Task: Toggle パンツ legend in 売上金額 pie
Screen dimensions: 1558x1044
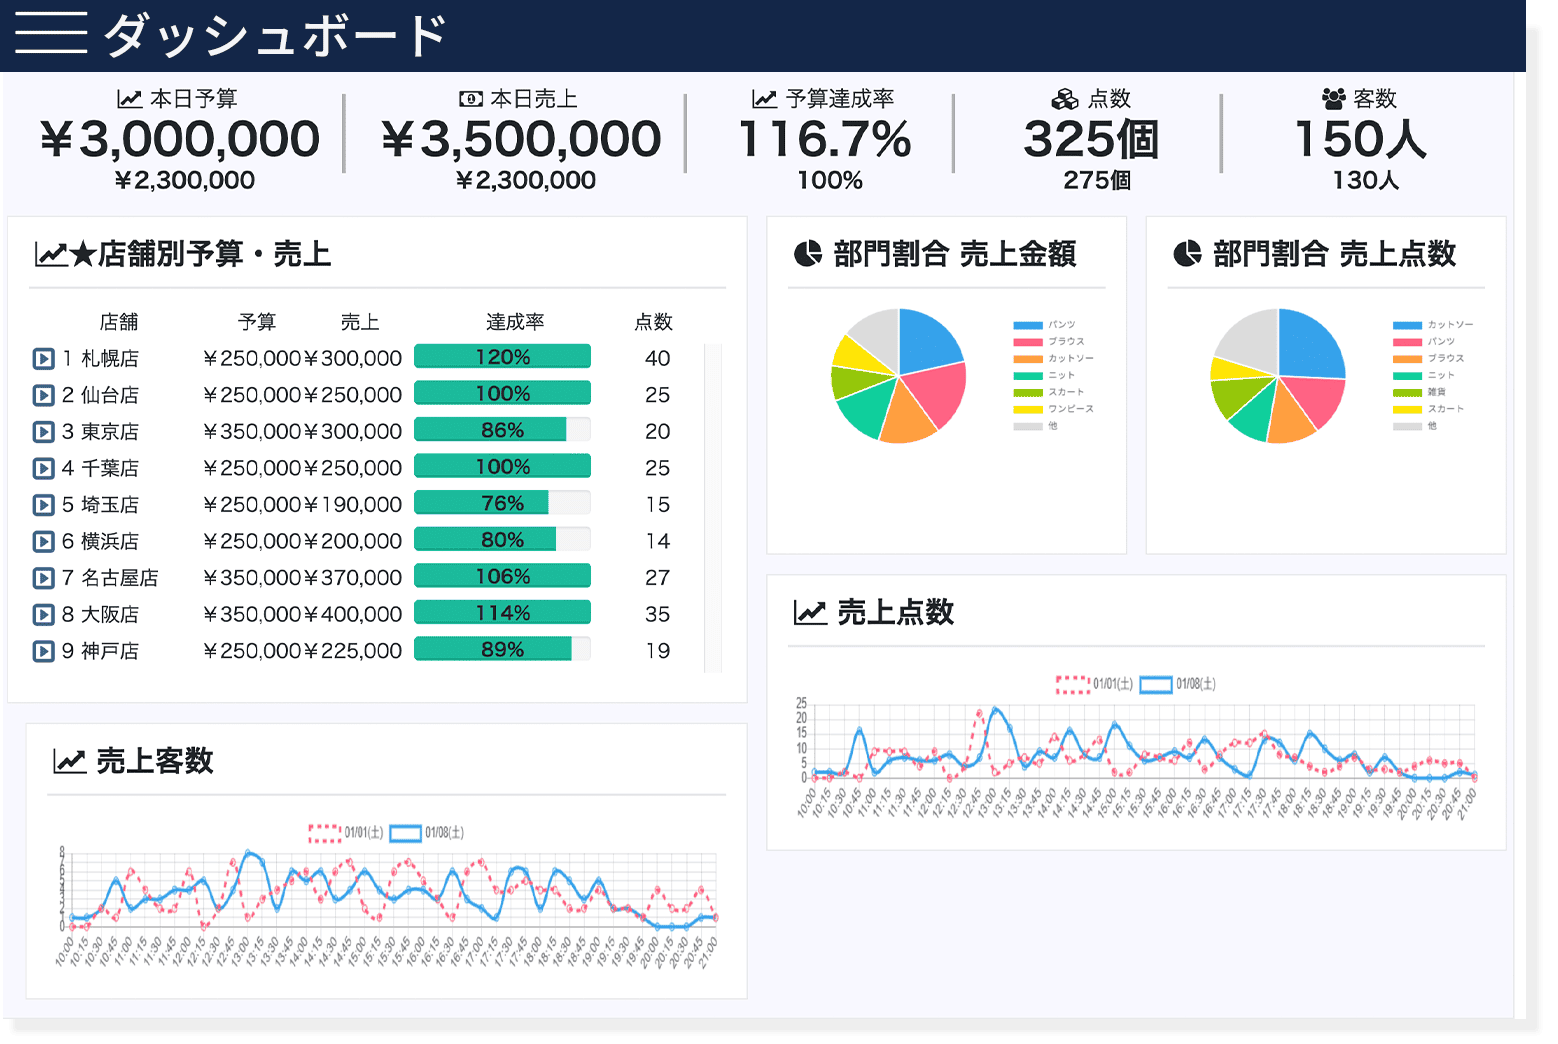Action: (x=1044, y=325)
